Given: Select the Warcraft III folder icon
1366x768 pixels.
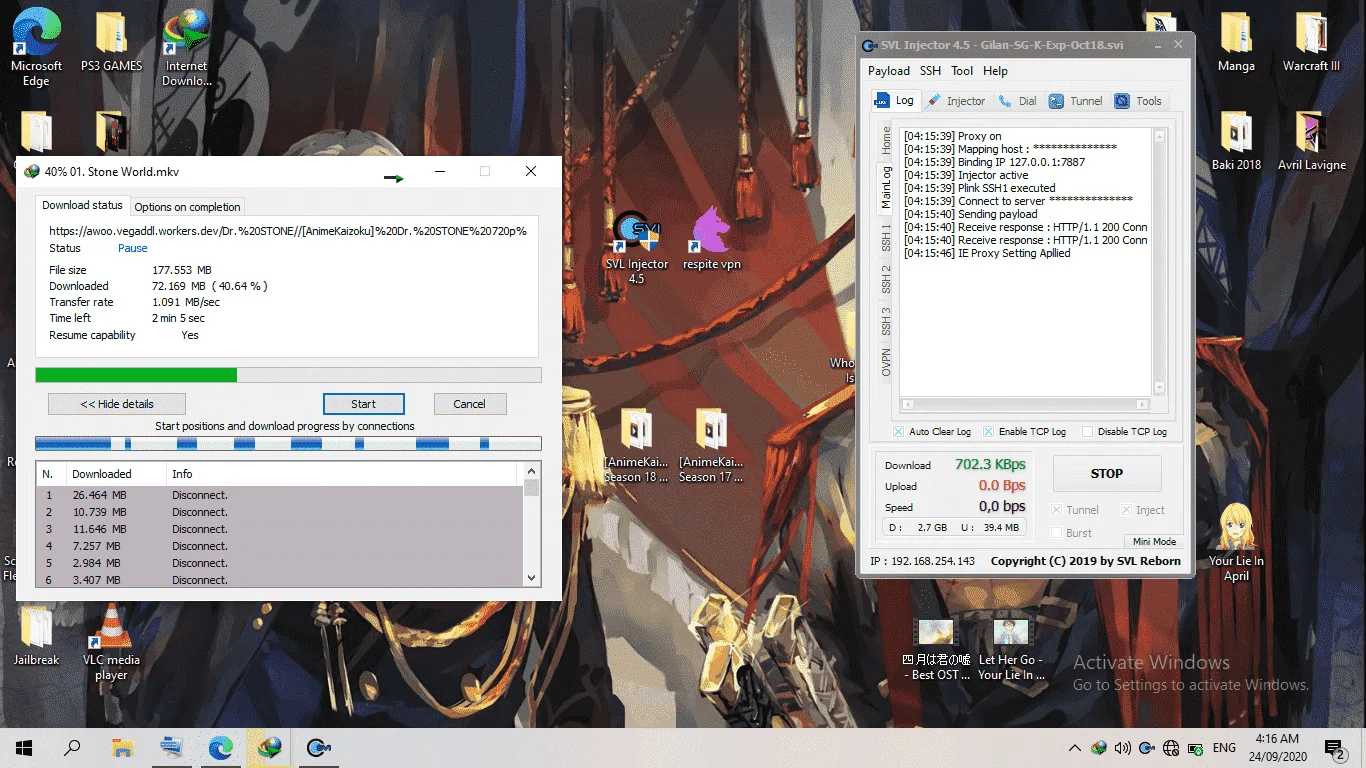Looking at the screenshot, I should tap(1311, 43).
